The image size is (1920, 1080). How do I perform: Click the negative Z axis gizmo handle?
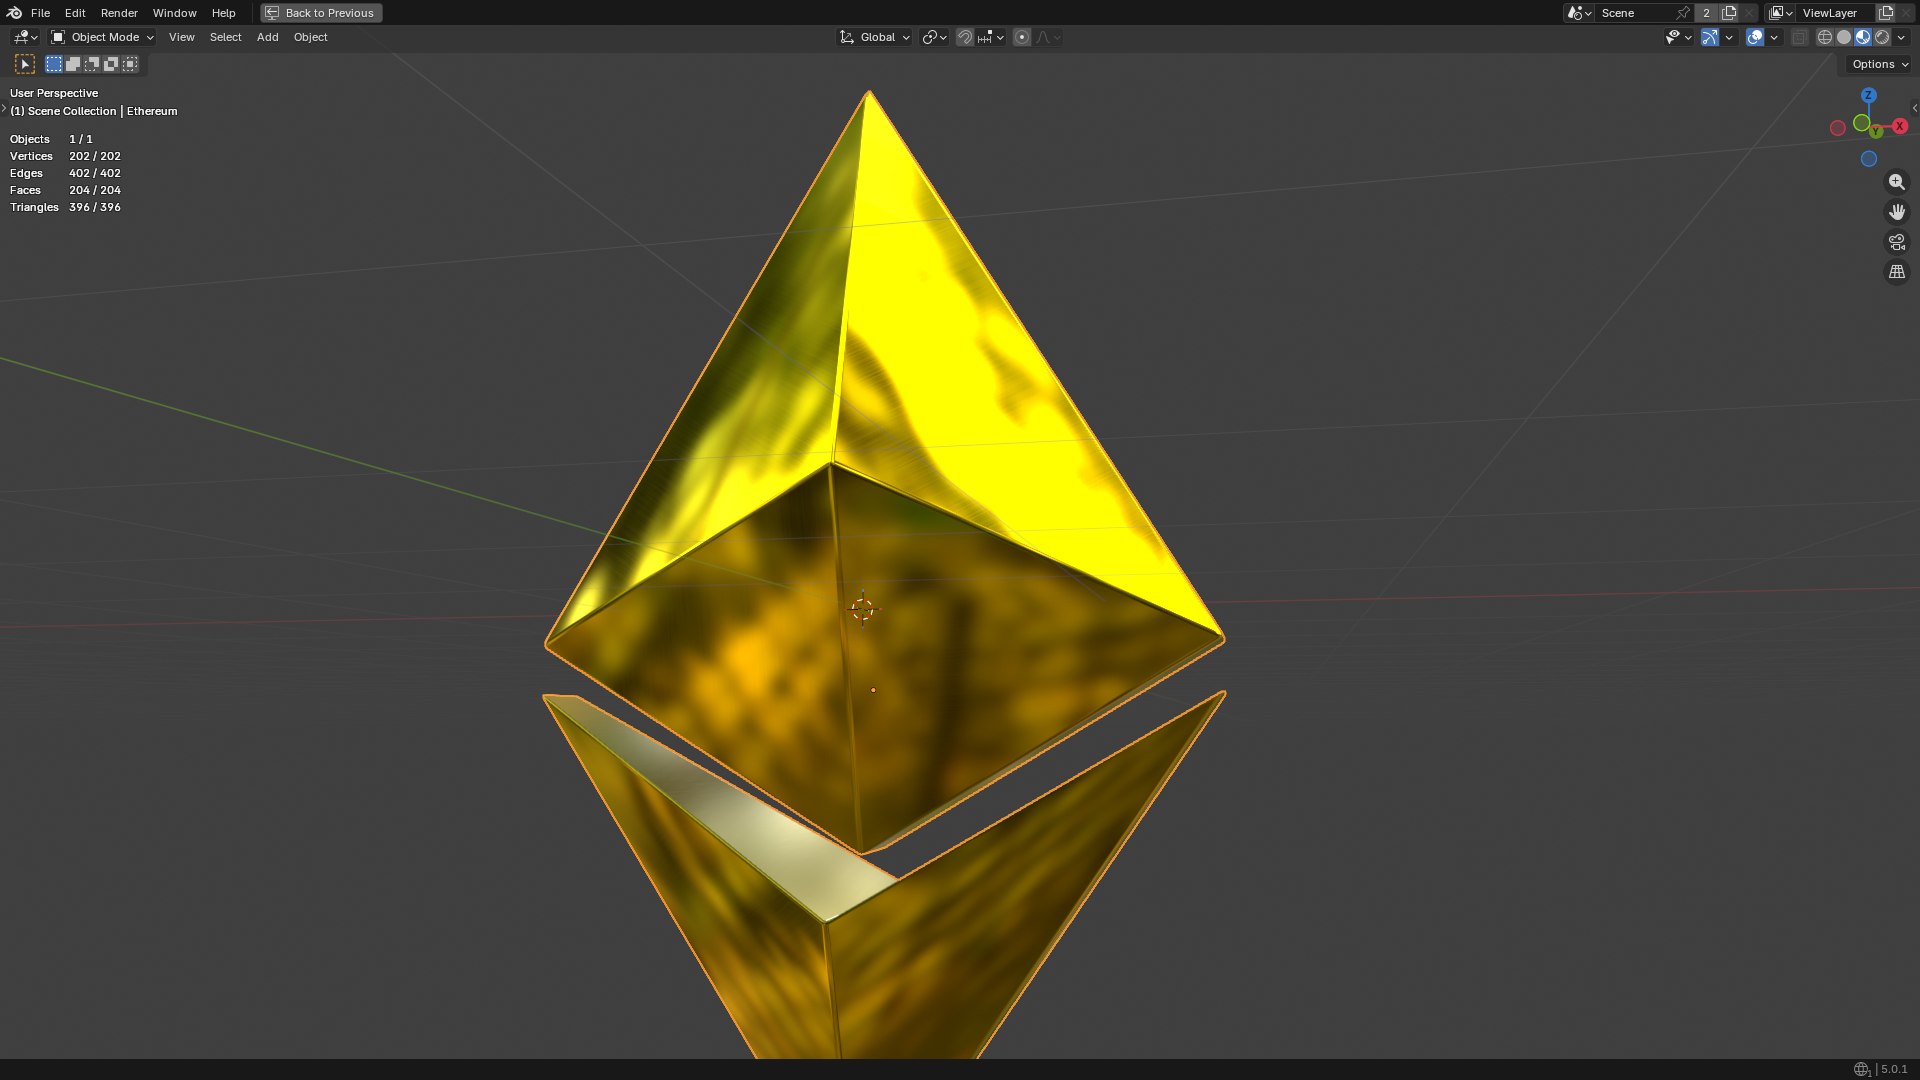coord(1868,159)
